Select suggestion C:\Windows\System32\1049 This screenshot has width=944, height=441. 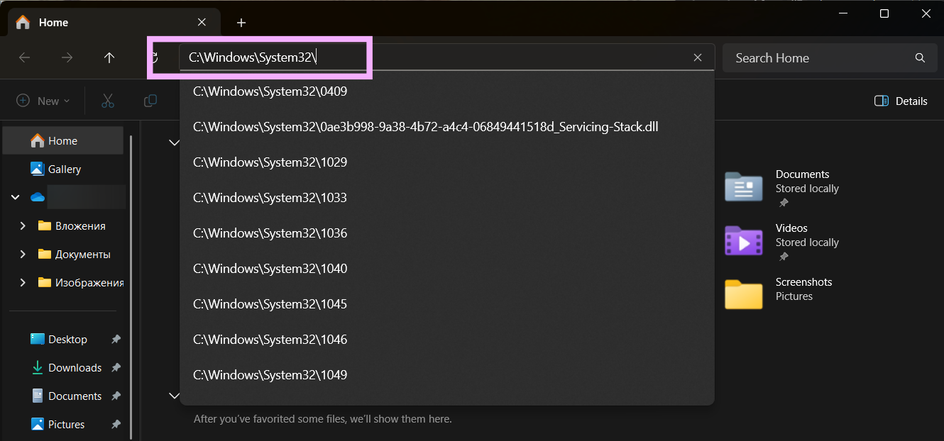click(447, 375)
